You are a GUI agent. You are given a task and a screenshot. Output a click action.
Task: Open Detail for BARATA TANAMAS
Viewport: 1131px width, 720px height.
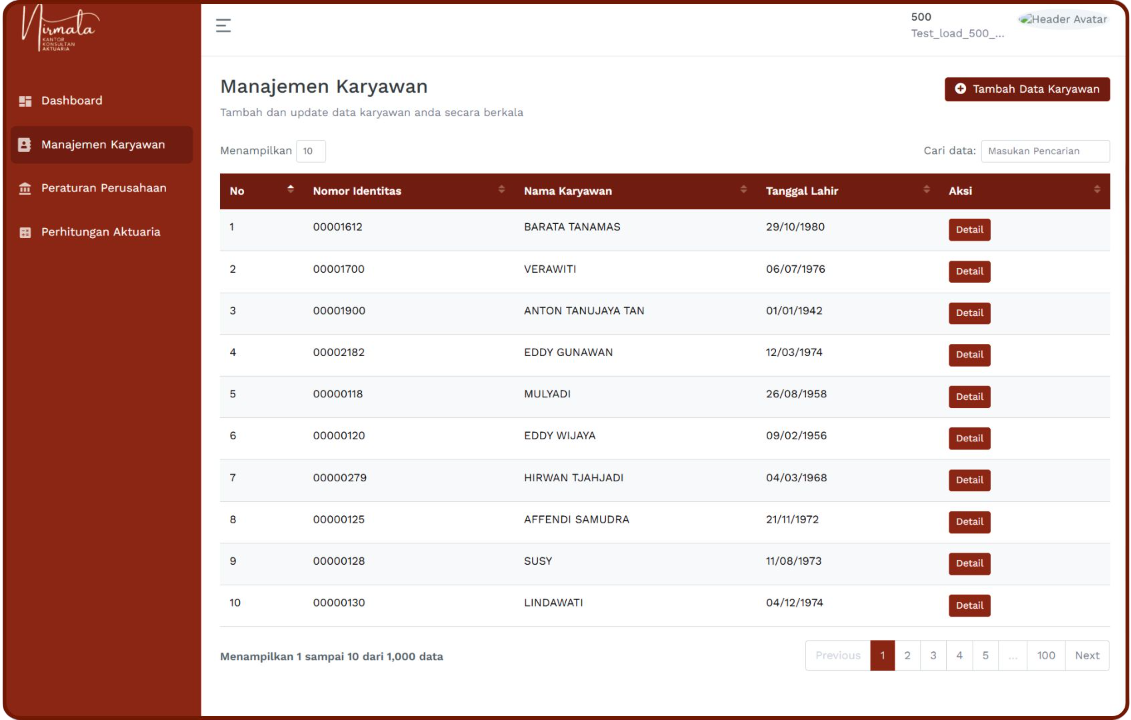pyautogui.click(x=969, y=230)
